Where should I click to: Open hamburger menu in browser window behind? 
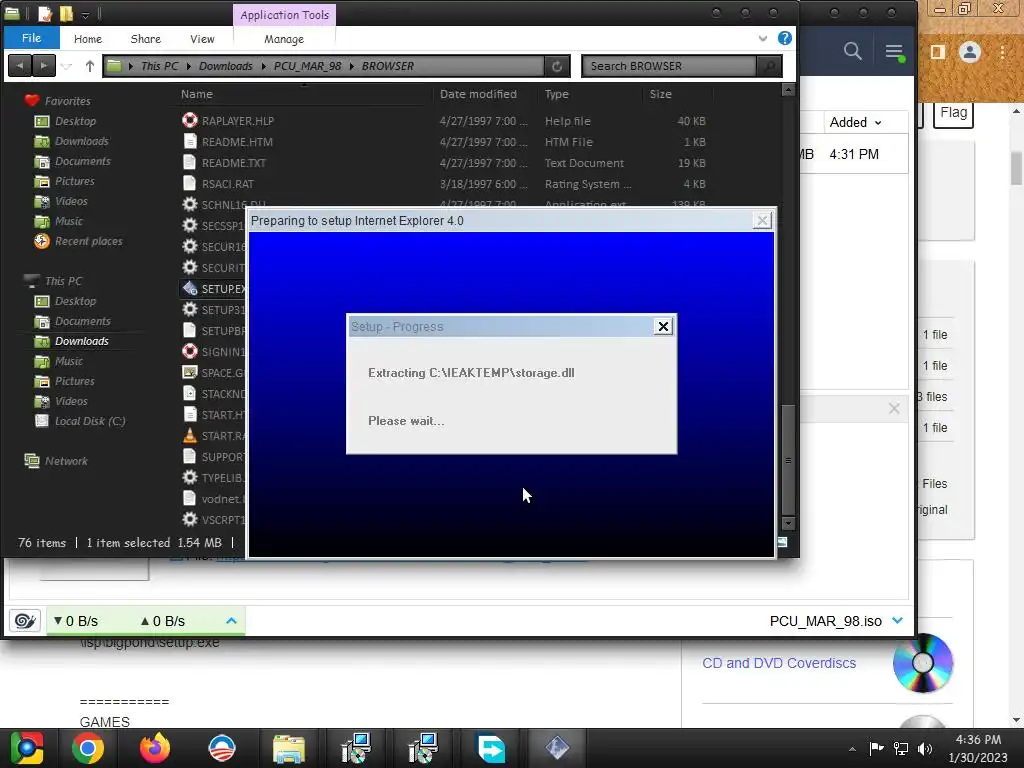[894, 52]
